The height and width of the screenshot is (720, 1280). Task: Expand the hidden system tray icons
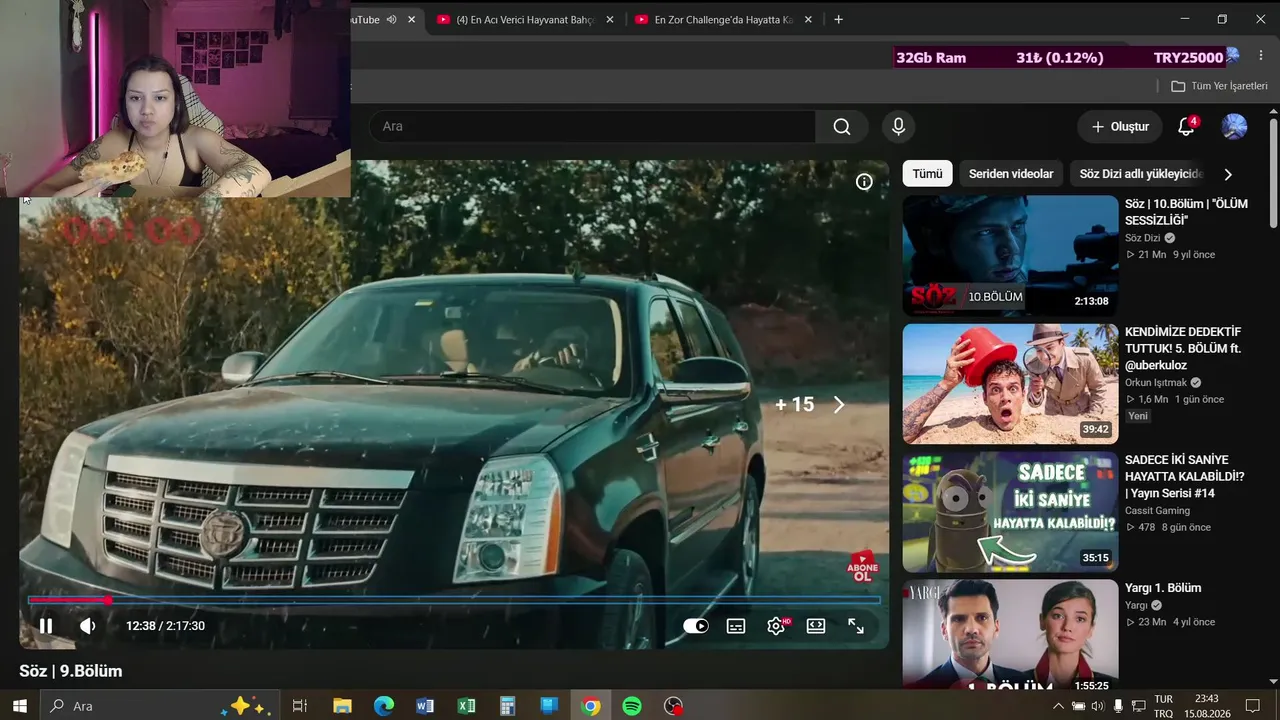[x=1059, y=706]
